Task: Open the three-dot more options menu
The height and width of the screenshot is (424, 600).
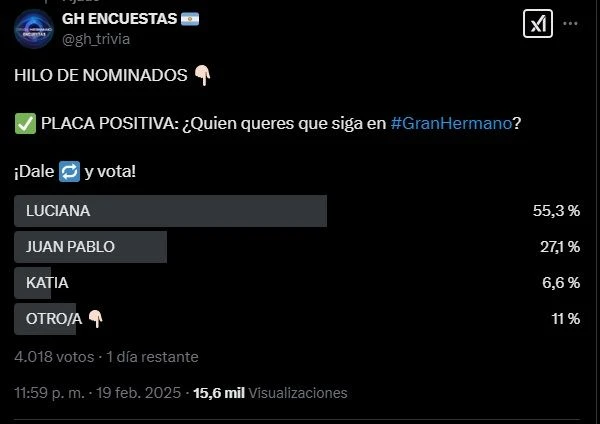Action: pos(571,22)
